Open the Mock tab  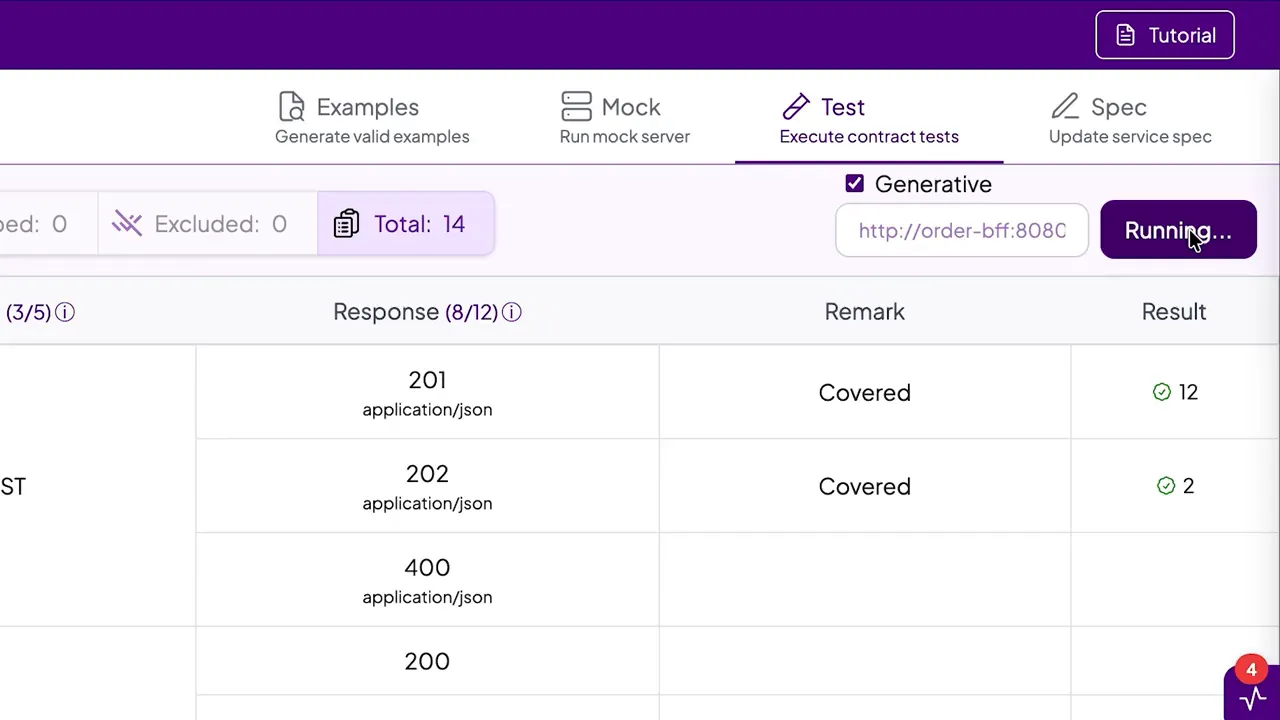point(625,117)
